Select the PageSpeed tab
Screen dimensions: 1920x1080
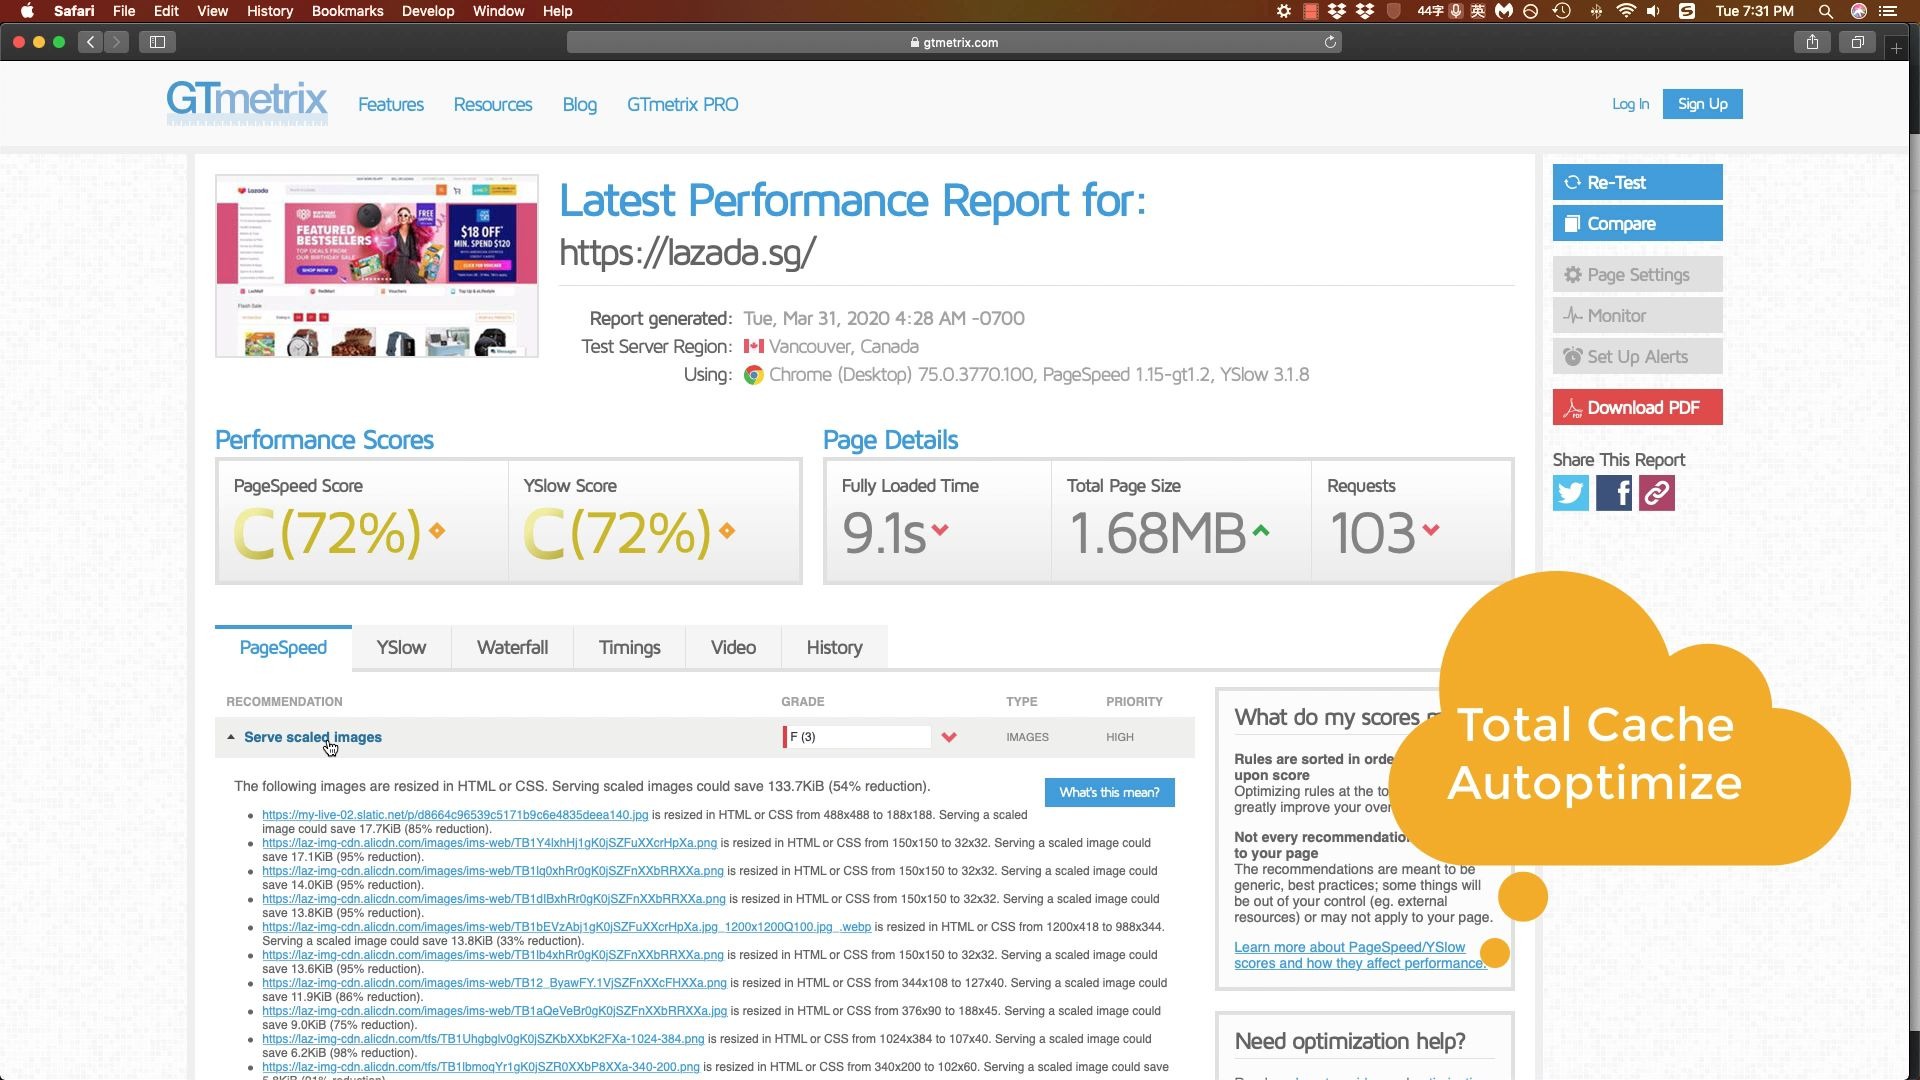click(283, 647)
